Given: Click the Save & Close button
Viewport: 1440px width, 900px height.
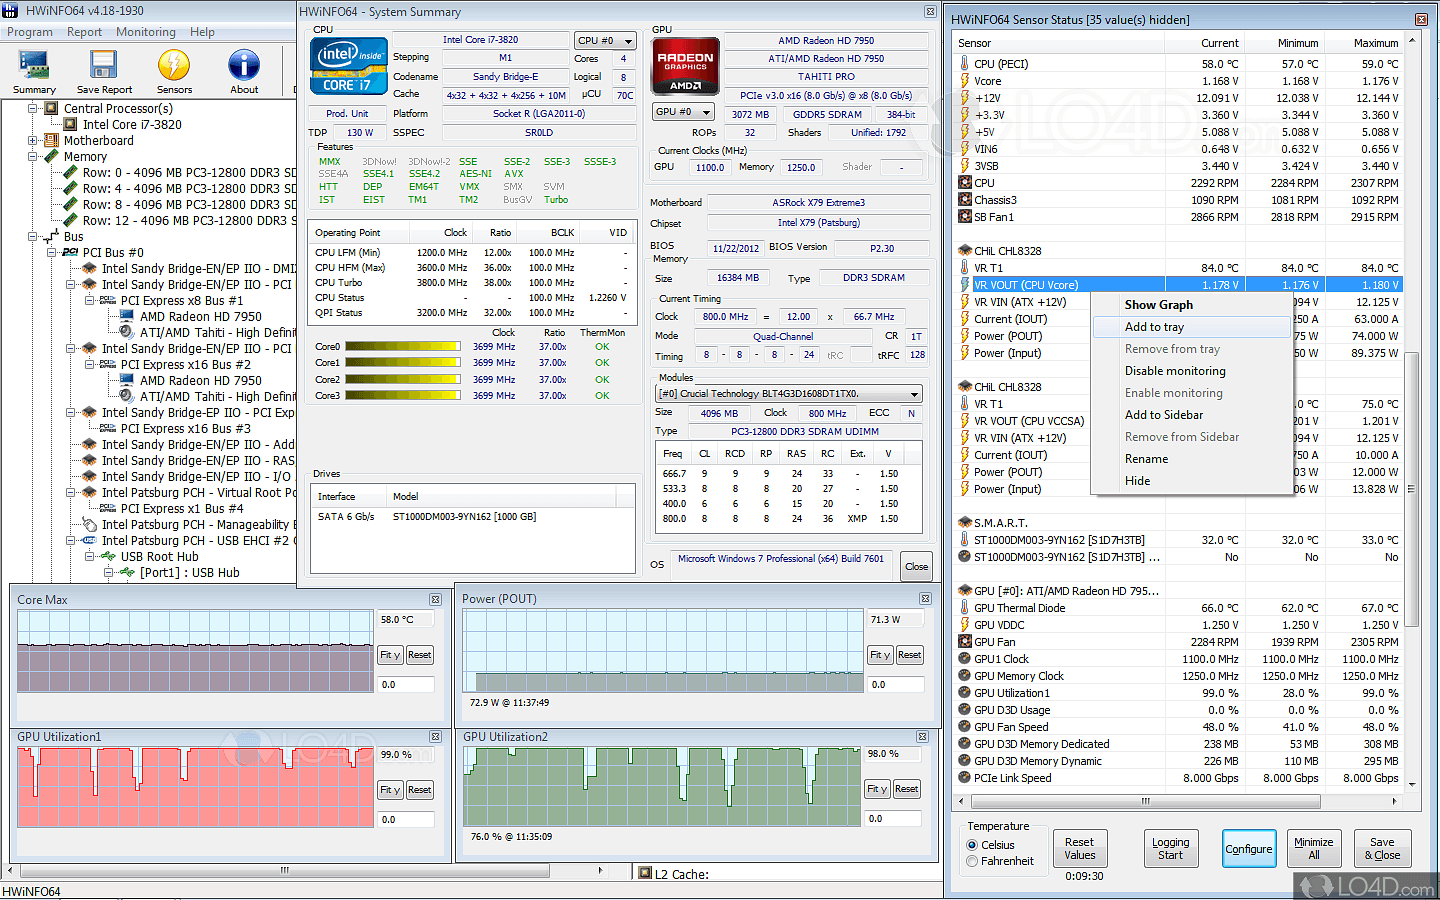Looking at the screenshot, I should tap(1382, 848).
